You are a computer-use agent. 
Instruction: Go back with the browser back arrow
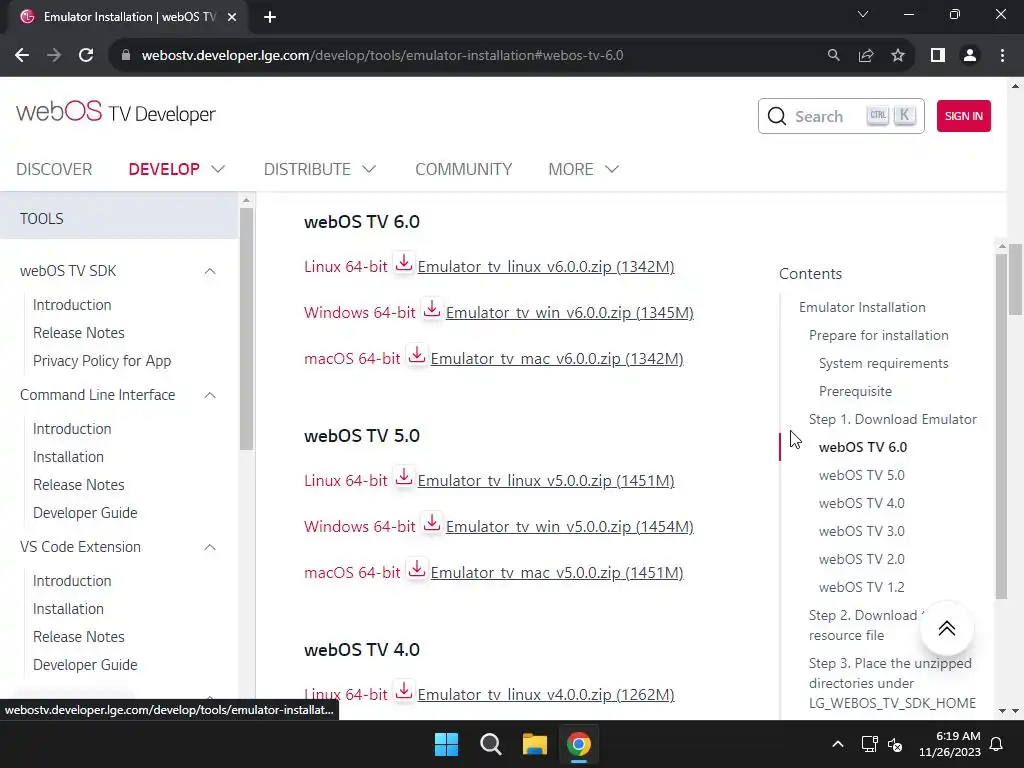(x=22, y=56)
